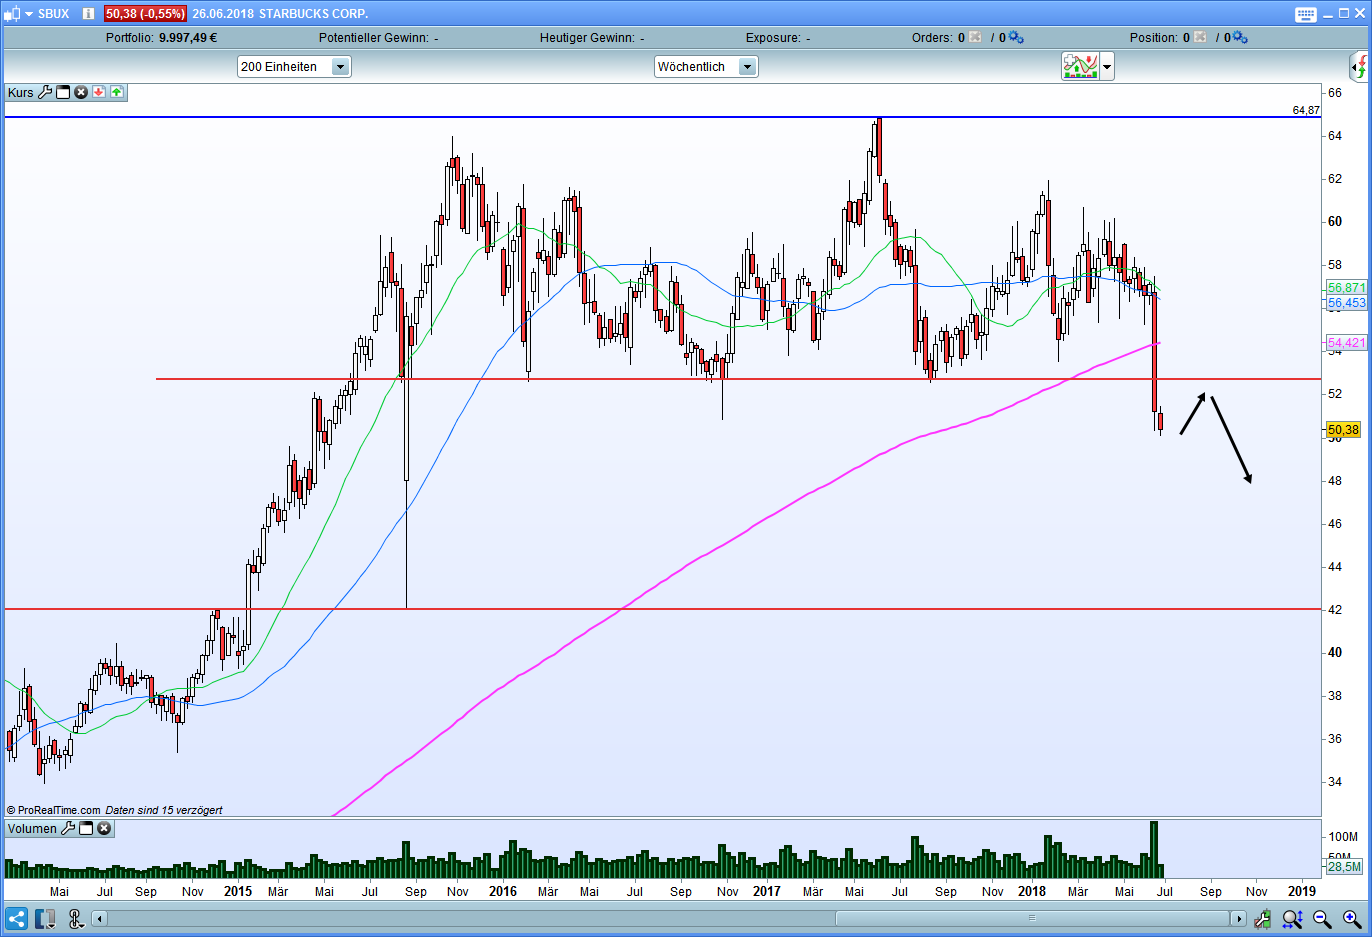This screenshot has height=937, width=1372.
Task: Open the add indicator chart icon
Action: tap(1080, 67)
